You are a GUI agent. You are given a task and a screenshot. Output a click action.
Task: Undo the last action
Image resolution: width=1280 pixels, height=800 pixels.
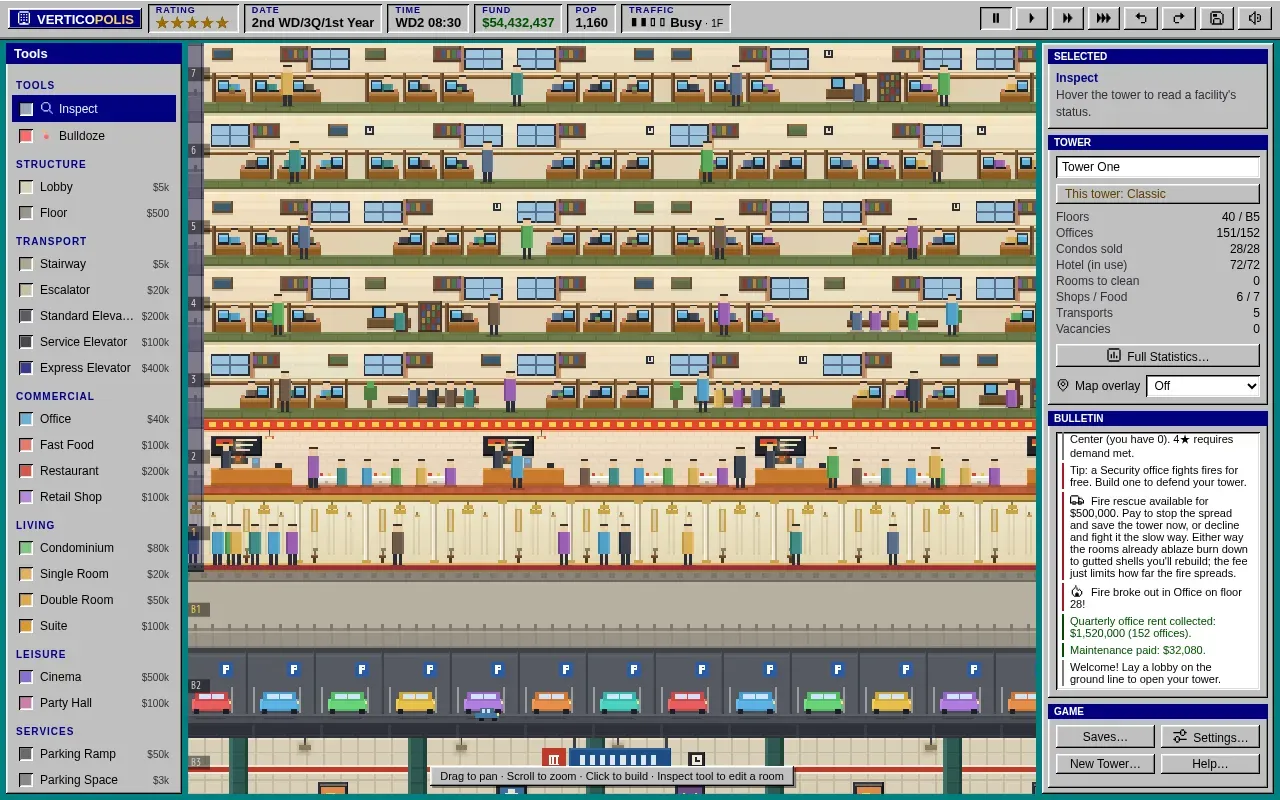1140,18
